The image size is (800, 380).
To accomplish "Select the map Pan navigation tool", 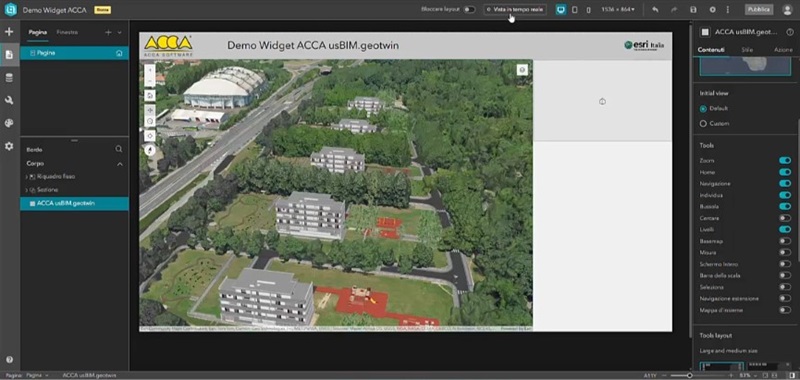I will 150,110.
